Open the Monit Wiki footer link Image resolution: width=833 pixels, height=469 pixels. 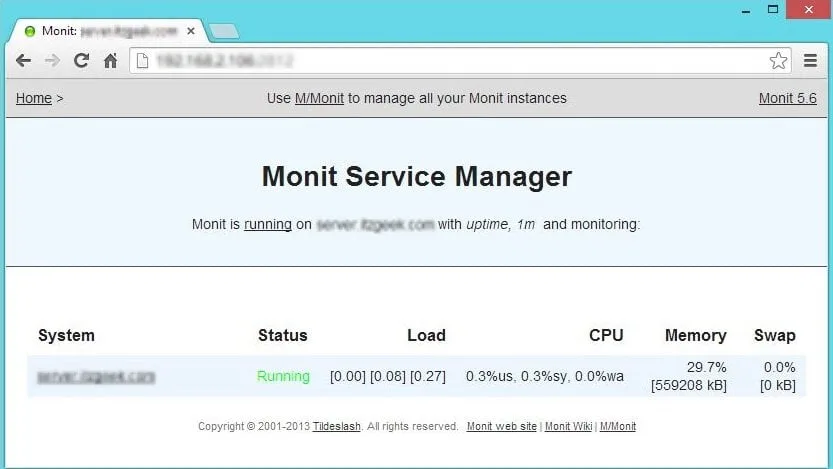click(x=568, y=426)
